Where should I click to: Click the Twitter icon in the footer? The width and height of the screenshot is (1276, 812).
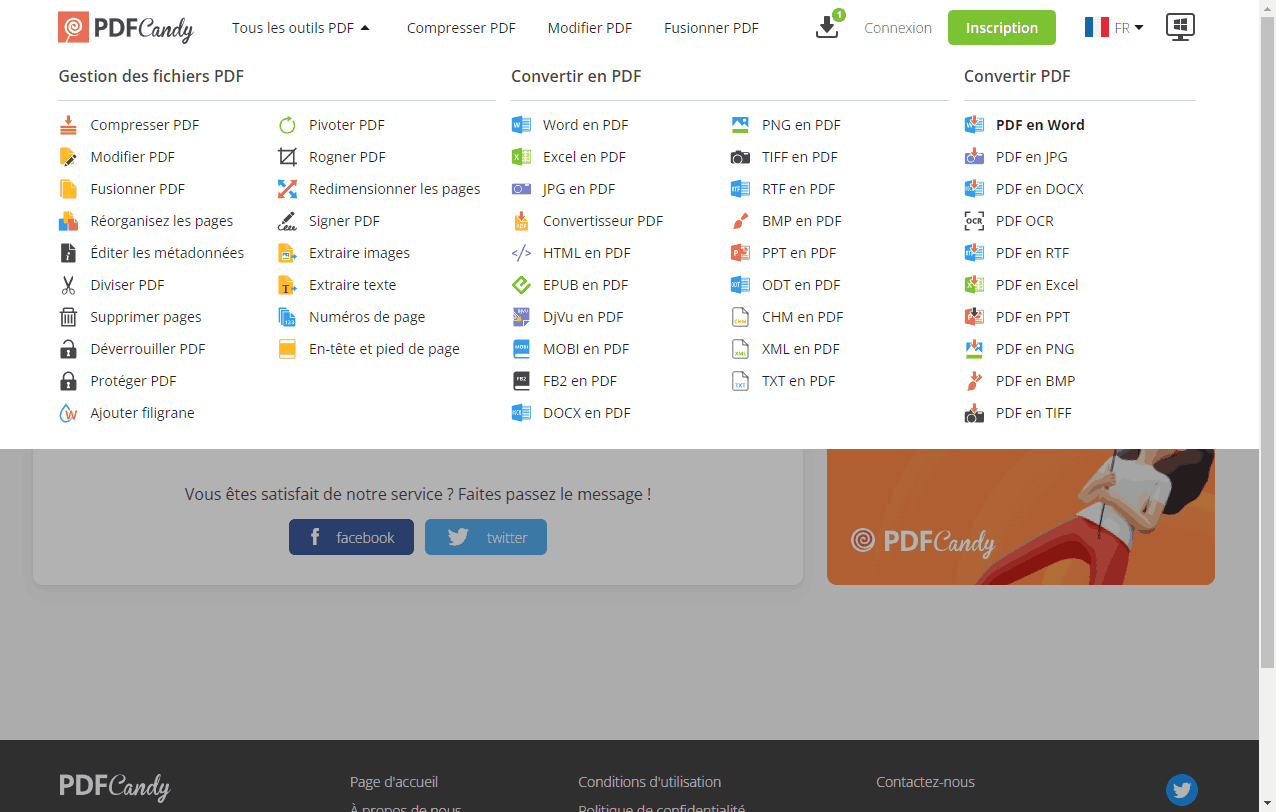point(1182,790)
